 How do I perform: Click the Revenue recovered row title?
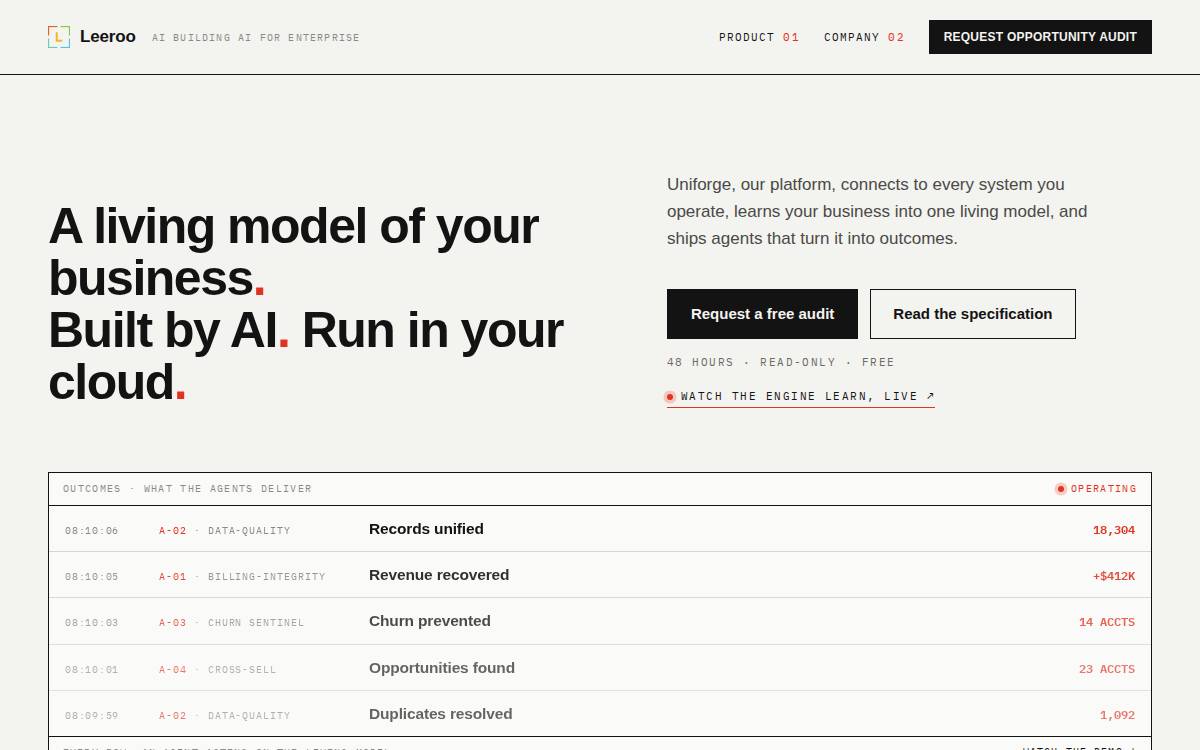[439, 575]
